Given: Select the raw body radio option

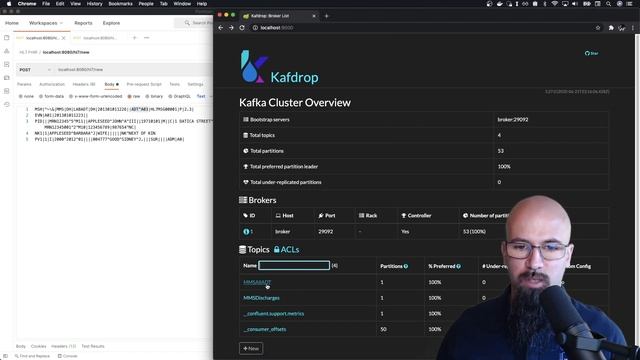Looking at the screenshot, I should pyautogui.click(x=133, y=96).
